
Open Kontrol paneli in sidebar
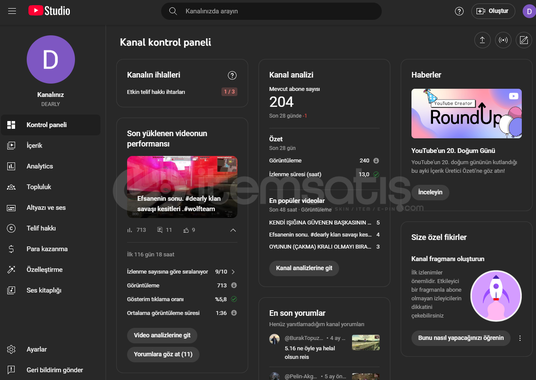(x=51, y=125)
